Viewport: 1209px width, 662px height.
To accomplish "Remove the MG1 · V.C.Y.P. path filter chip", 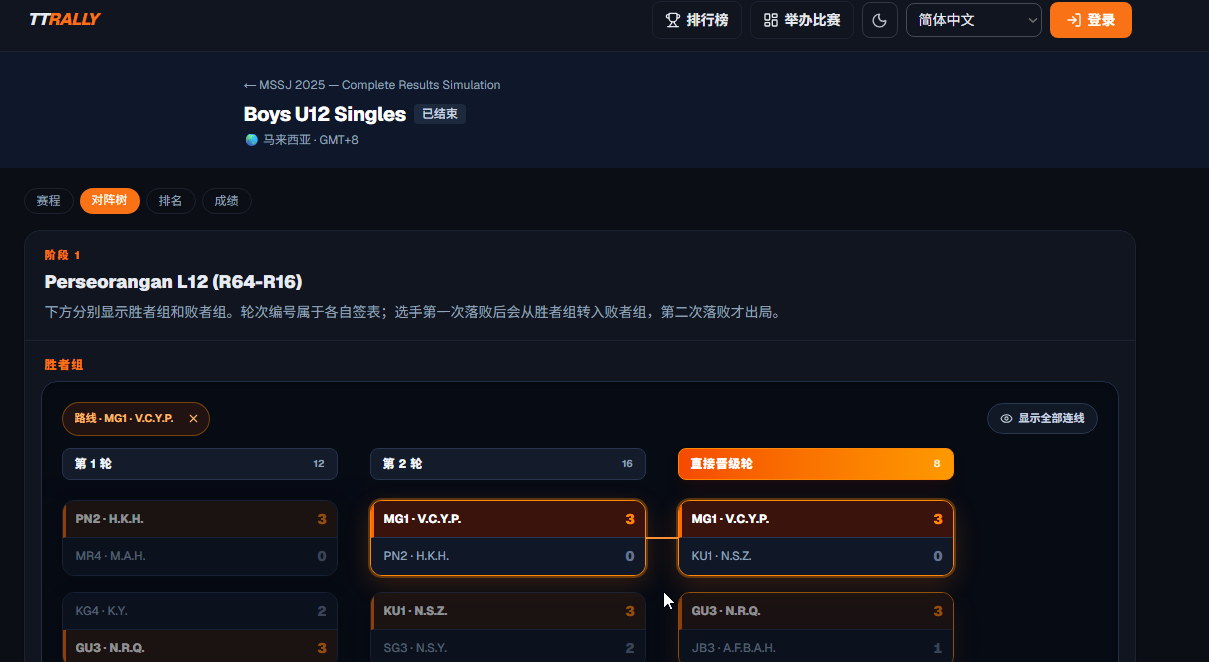I will [x=194, y=419].
